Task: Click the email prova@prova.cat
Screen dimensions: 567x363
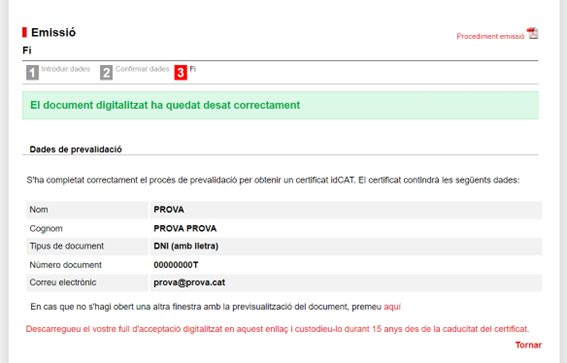Action: [x=189, y=283]
